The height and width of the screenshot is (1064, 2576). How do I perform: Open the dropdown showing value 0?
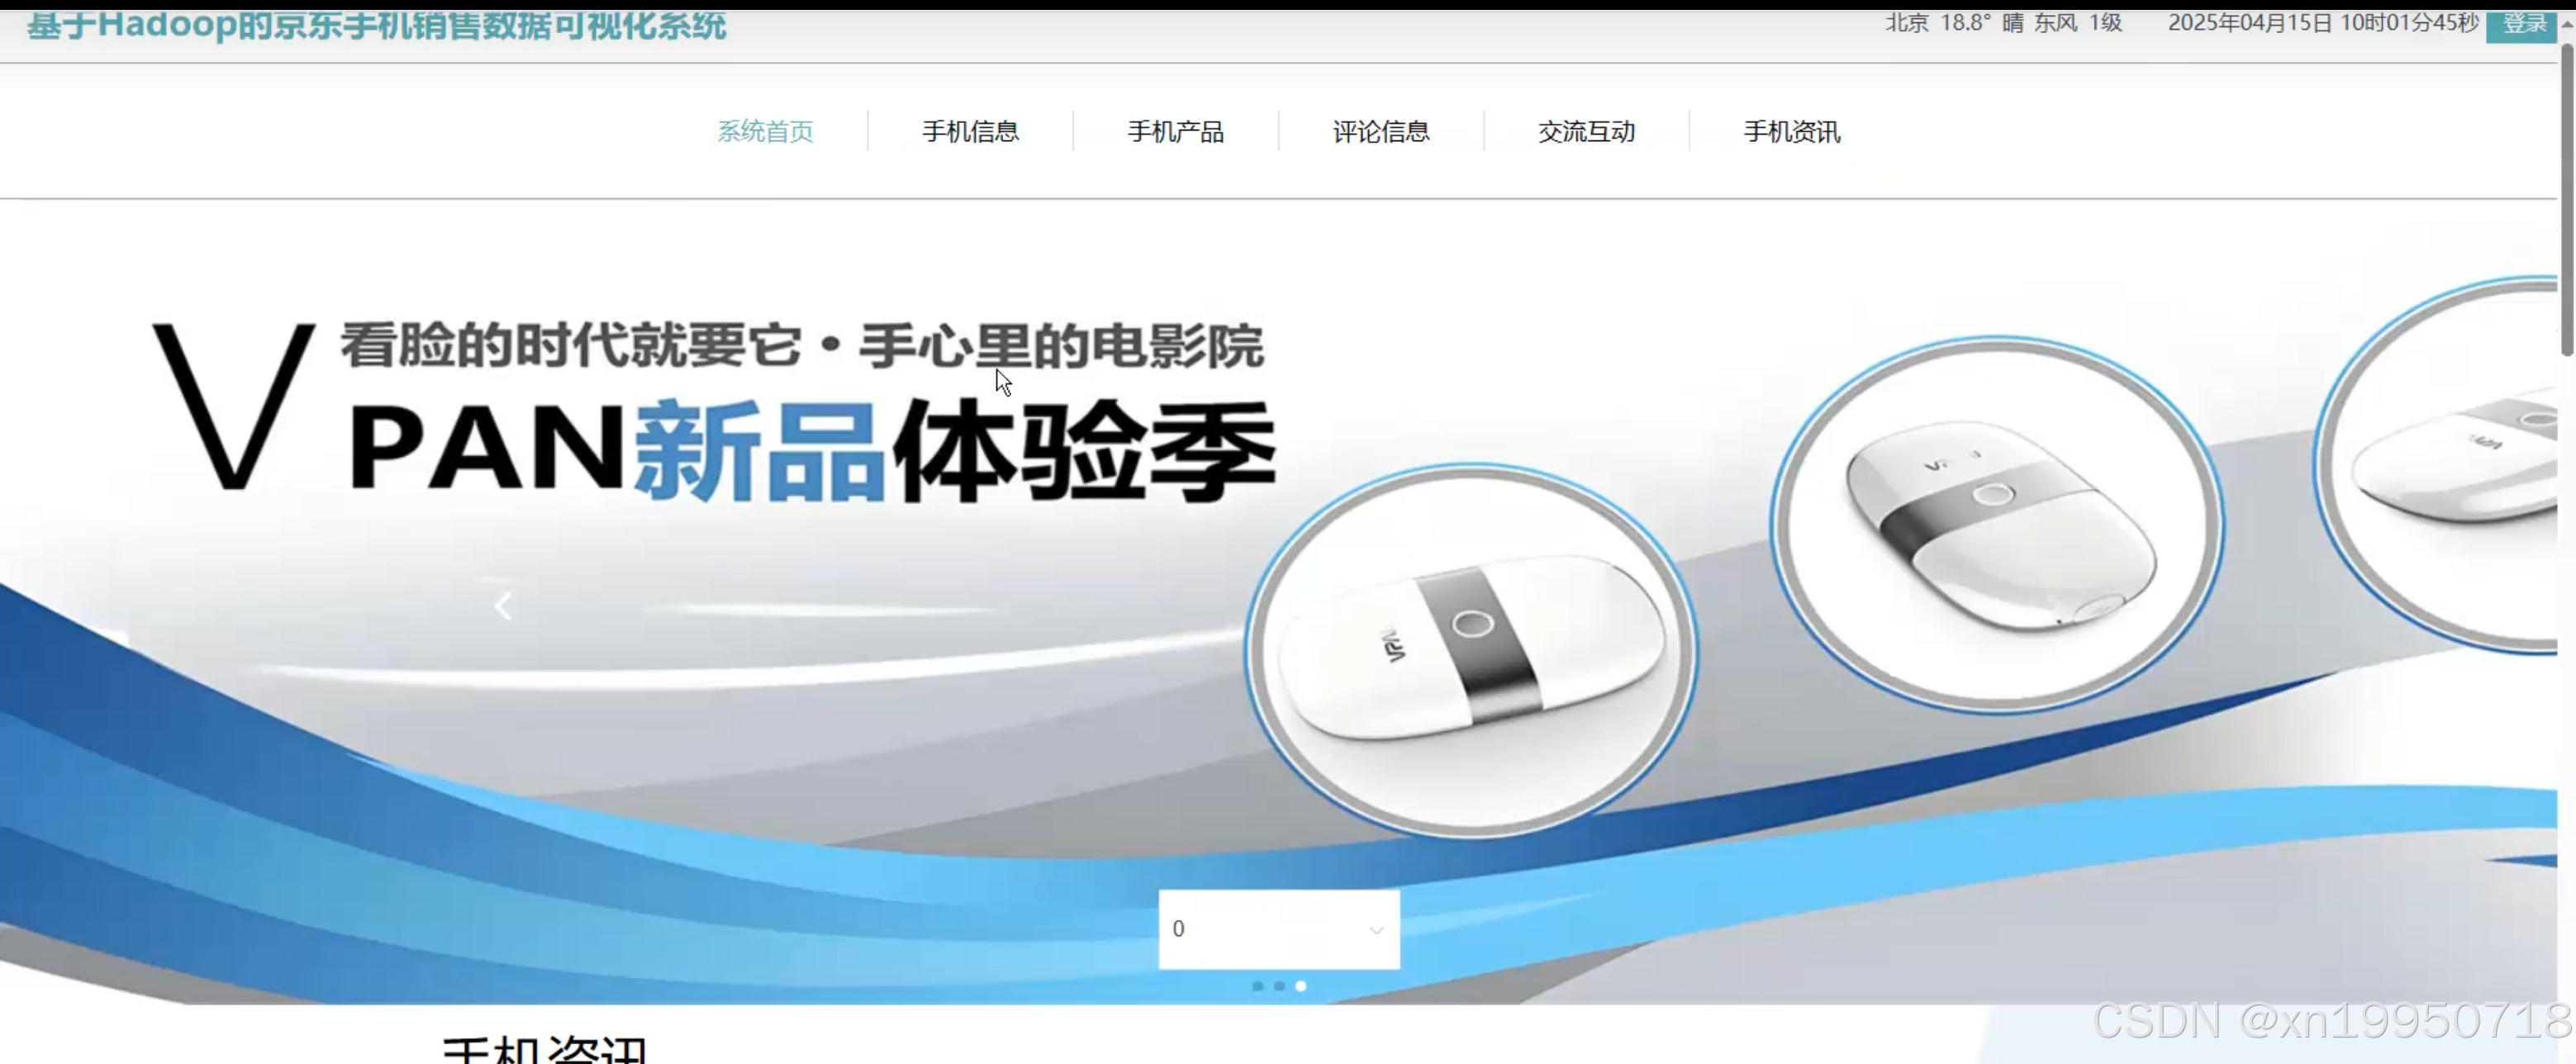tap(1279, 929)
